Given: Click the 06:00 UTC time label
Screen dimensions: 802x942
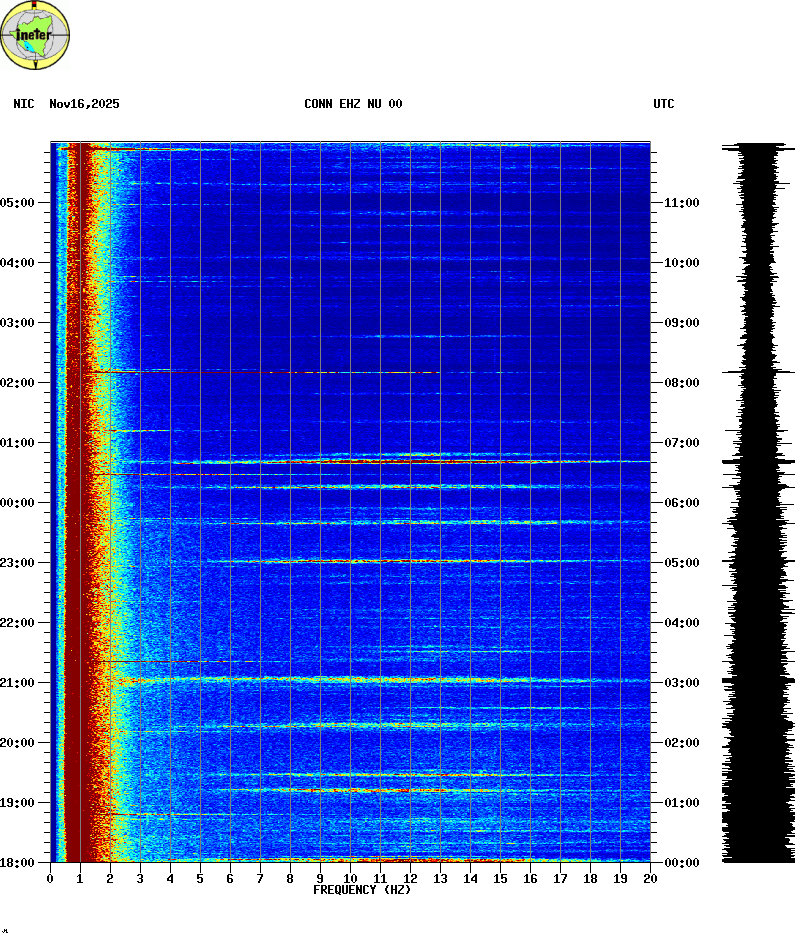Looking at the screenshot, I should click(x=680, y=503).
